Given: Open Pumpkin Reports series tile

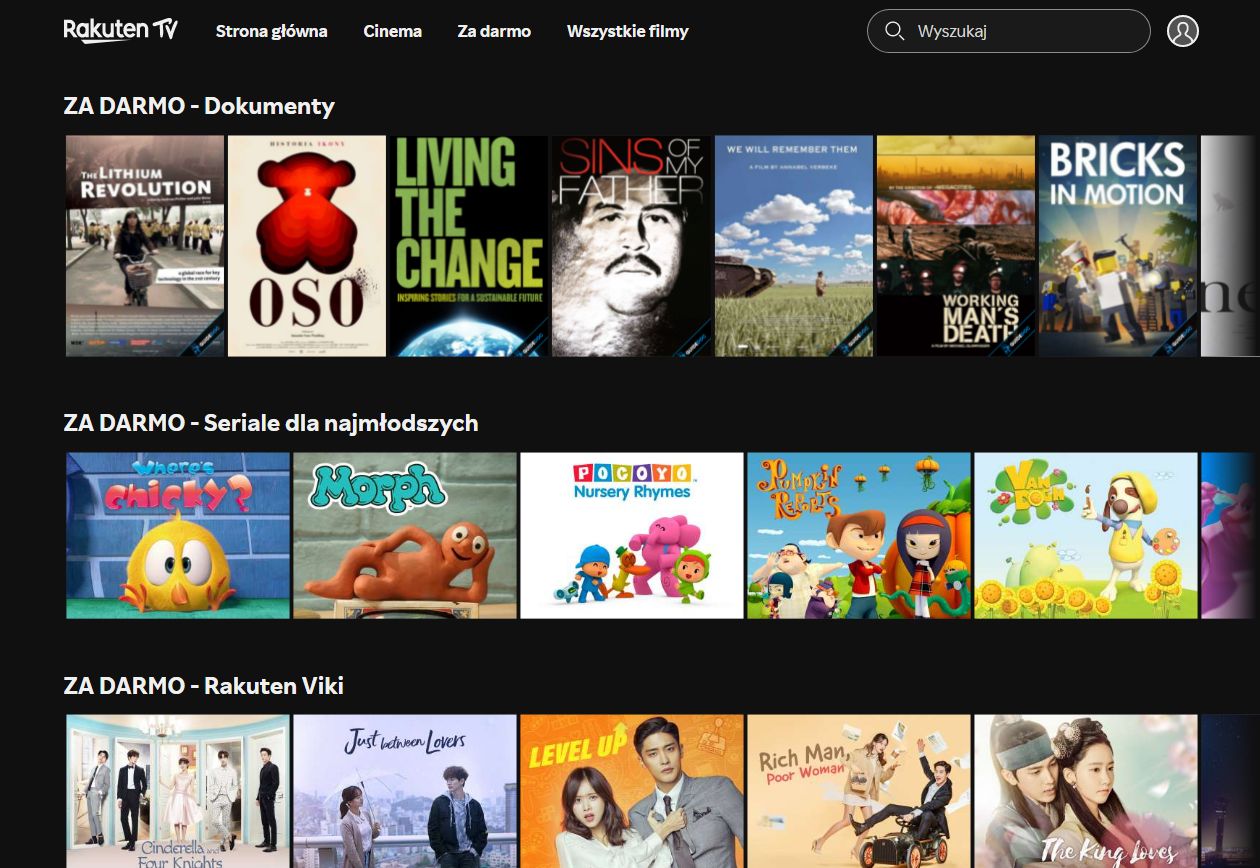Looking at the screenshot, I should click(859, 536).
